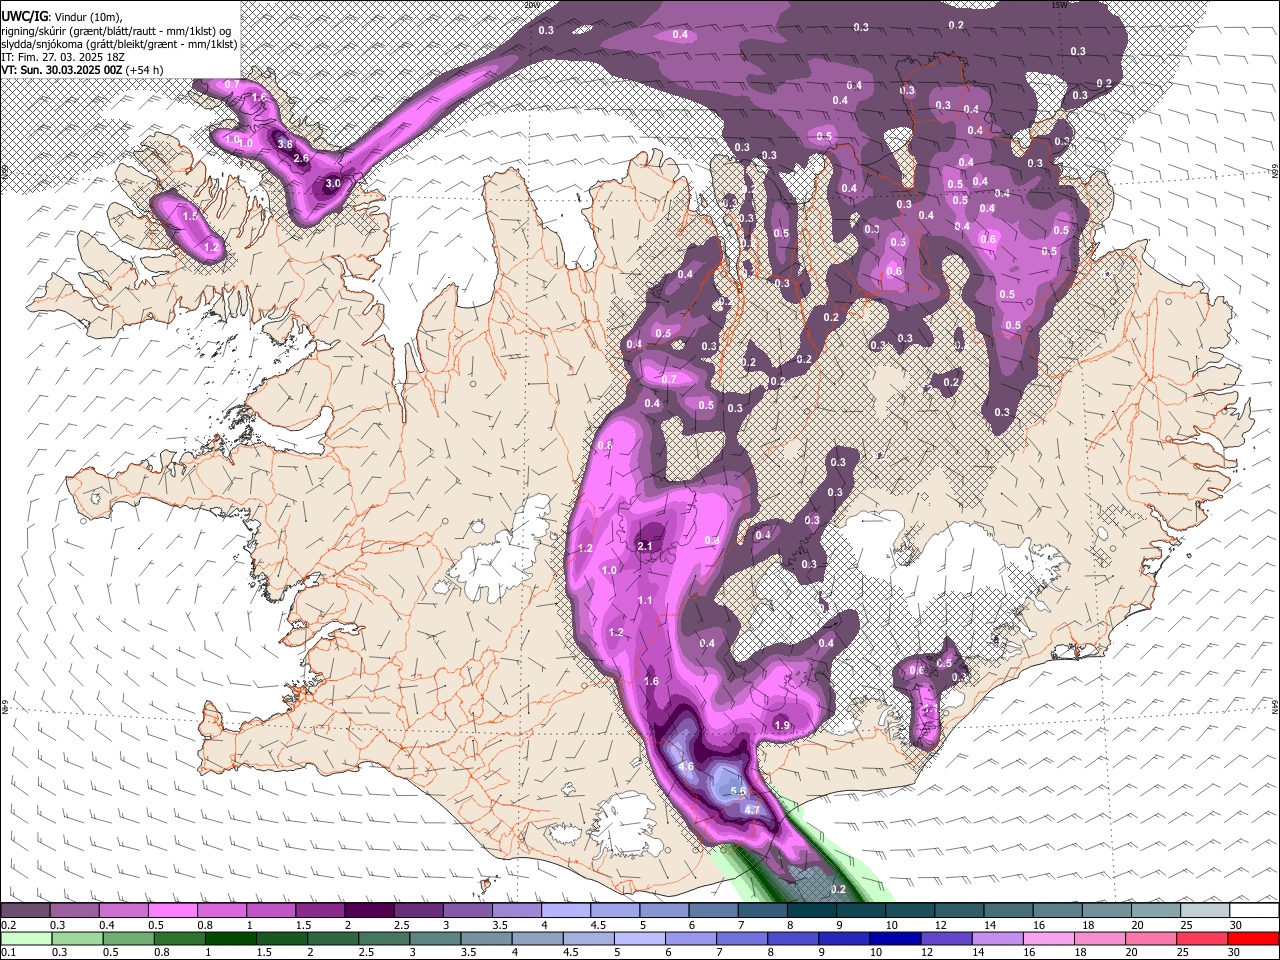
Task: Select the lower legend darkest green 1 swatch
Action: coord(231,938)
